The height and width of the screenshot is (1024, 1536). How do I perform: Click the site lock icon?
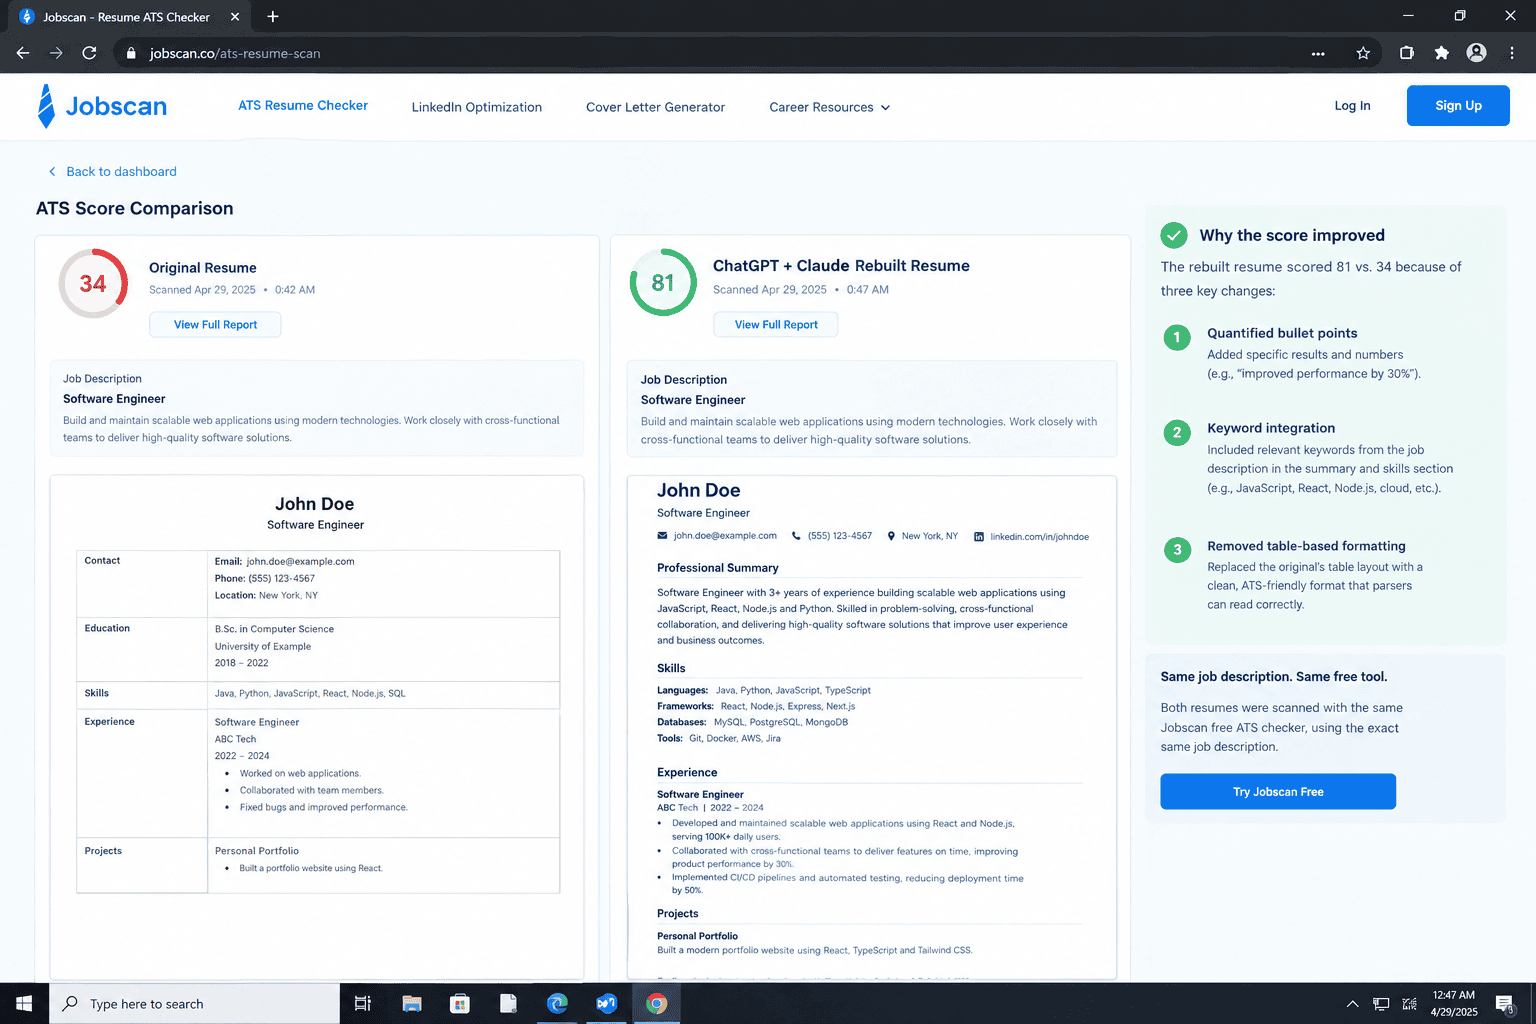[x=130, y=53]
